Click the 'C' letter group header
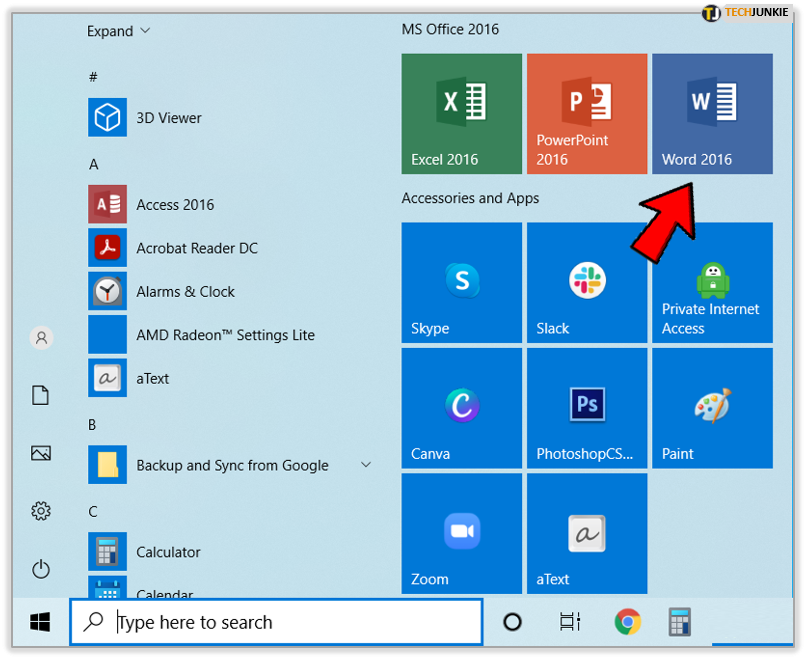This screenshot has width=806, height=659. (x=93, y=511)
